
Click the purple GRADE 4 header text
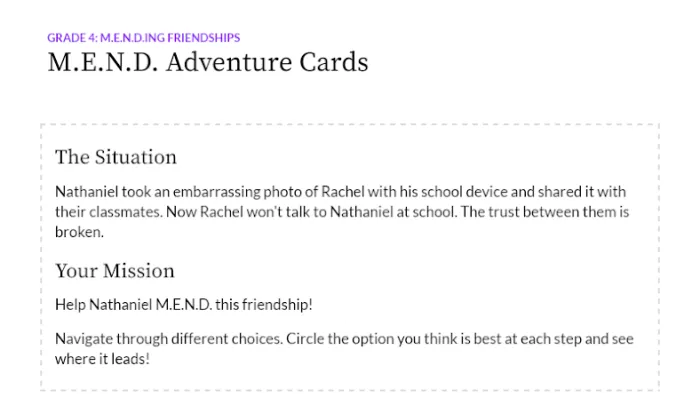click(x=144, y=38)
